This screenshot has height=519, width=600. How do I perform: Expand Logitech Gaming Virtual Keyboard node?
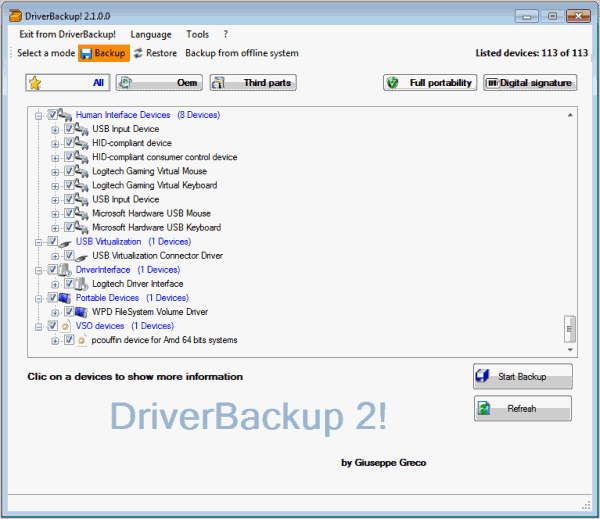55,186
